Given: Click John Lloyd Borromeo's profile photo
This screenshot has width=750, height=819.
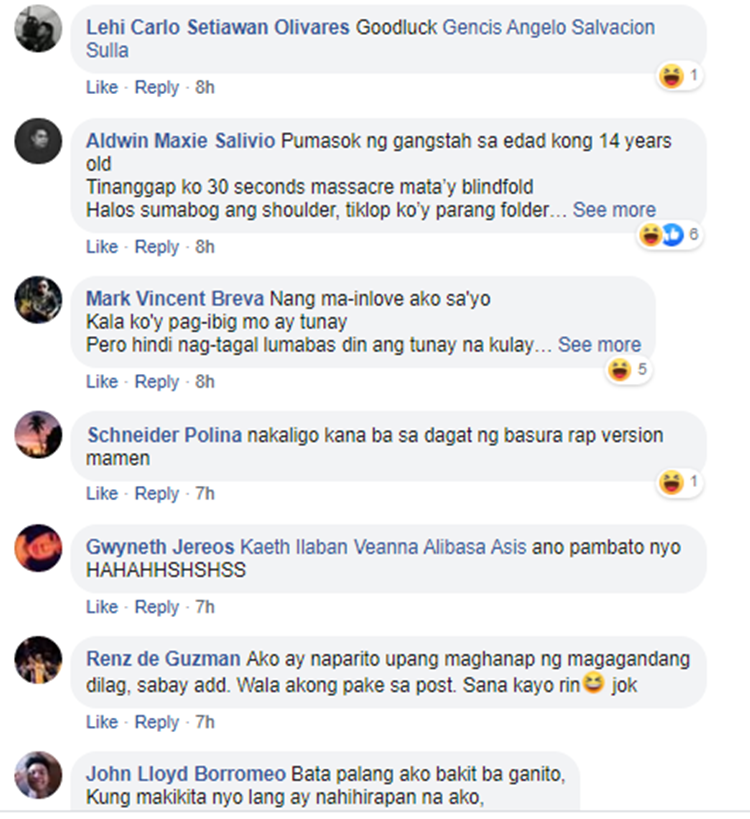Looking at the screenshot, I should [x=38, y=775].
